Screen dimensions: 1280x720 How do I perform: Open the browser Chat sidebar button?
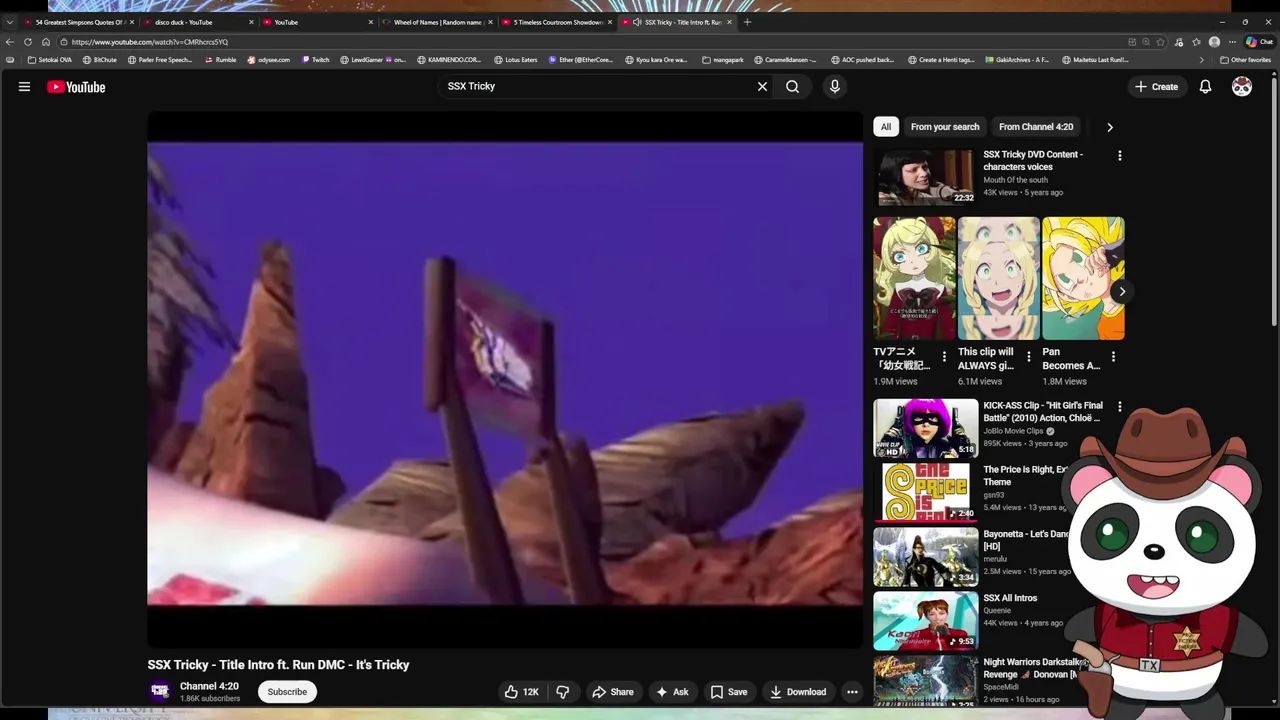(1259, 42)
